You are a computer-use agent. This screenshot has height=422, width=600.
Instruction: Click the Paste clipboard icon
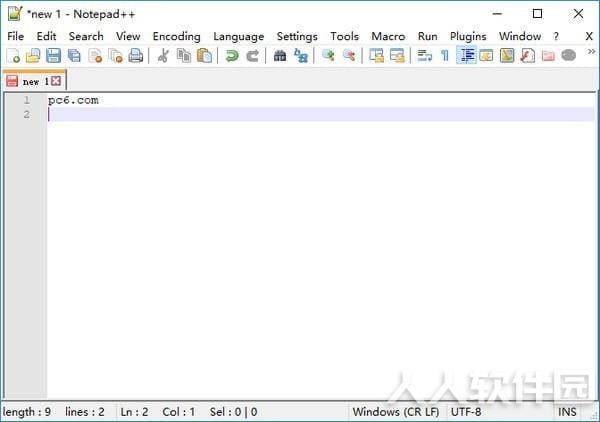pyautogui.click(x=204, y=56)
